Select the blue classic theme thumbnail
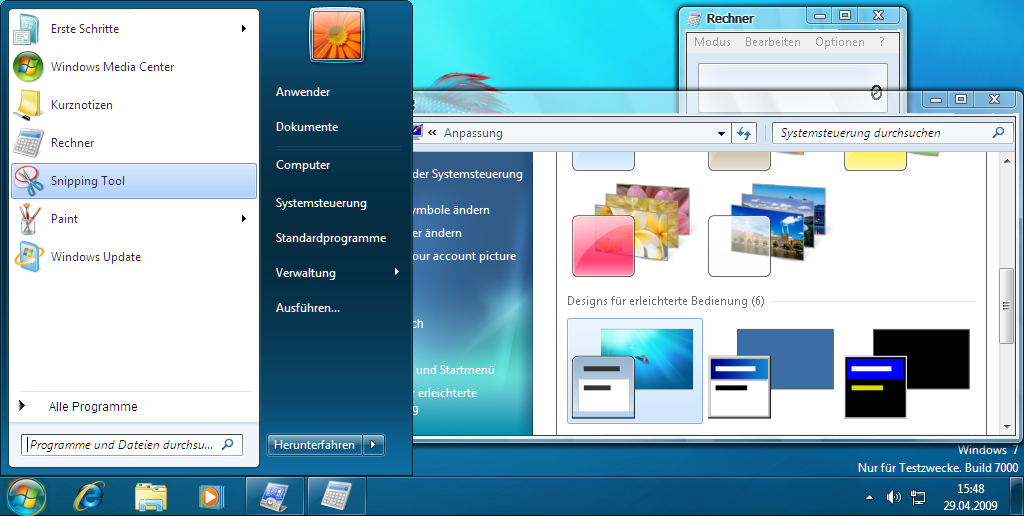Screen dimensions: 1024x516 click(771, 372)
